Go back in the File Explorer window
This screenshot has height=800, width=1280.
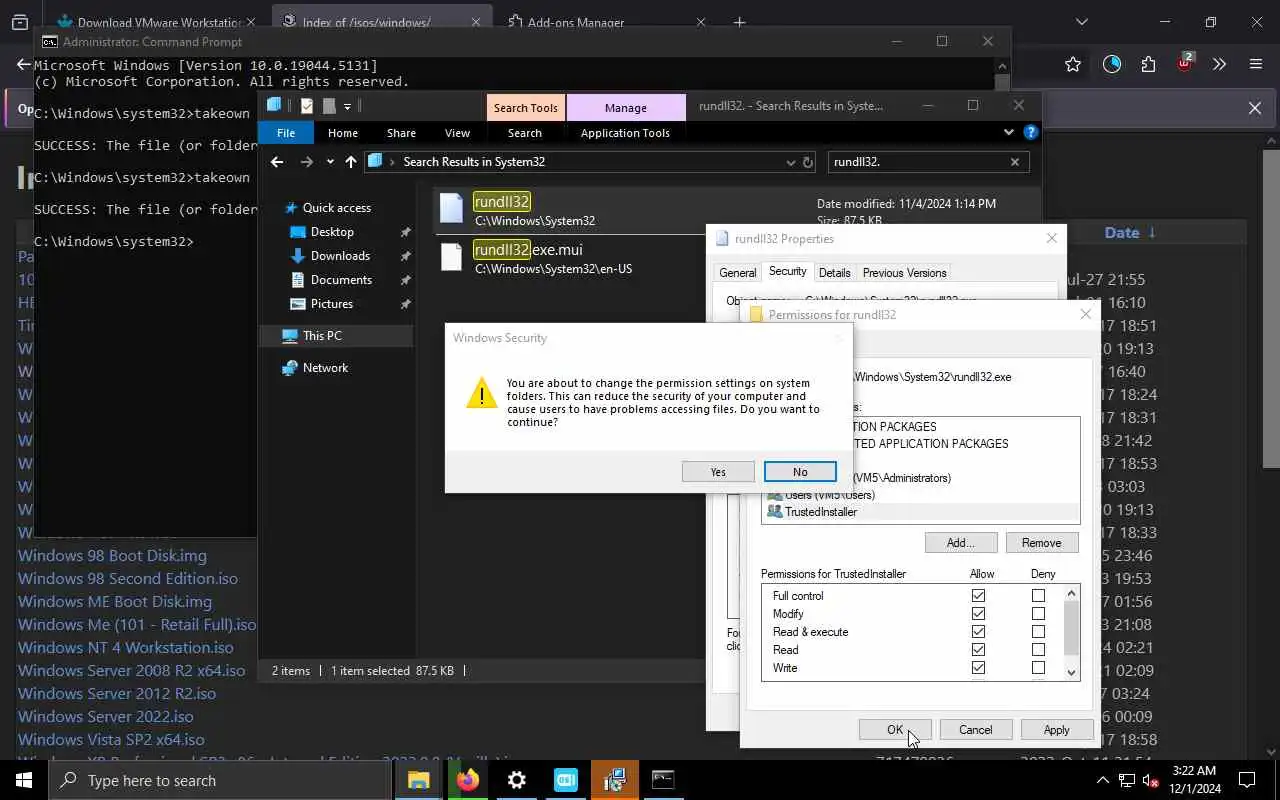pos(277,162)
